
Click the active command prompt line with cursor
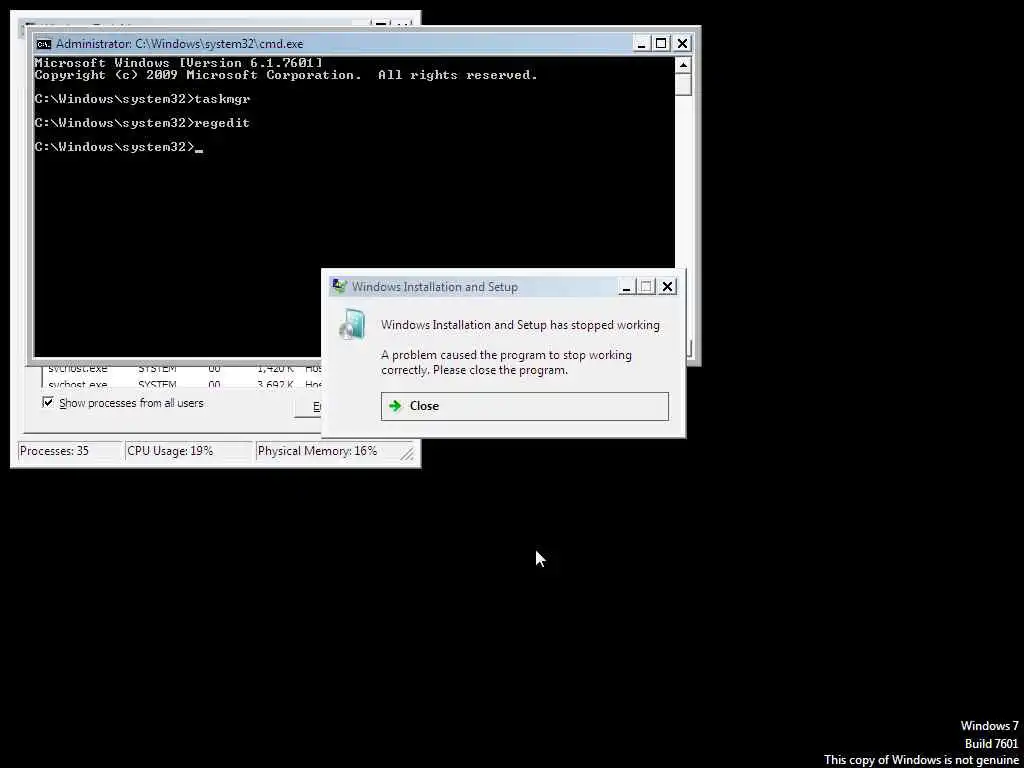(x=118, y=147)
